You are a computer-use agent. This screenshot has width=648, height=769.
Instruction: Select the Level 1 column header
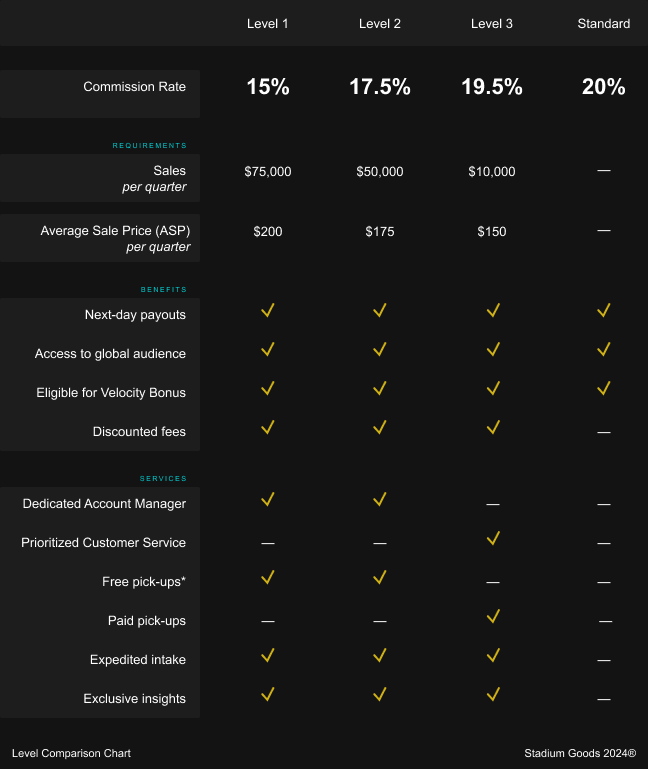[268, 23]
